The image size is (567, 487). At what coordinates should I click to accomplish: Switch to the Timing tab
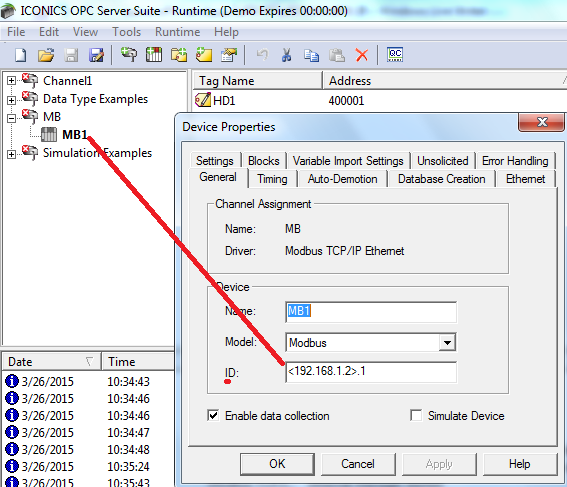(x=272, y=179)
